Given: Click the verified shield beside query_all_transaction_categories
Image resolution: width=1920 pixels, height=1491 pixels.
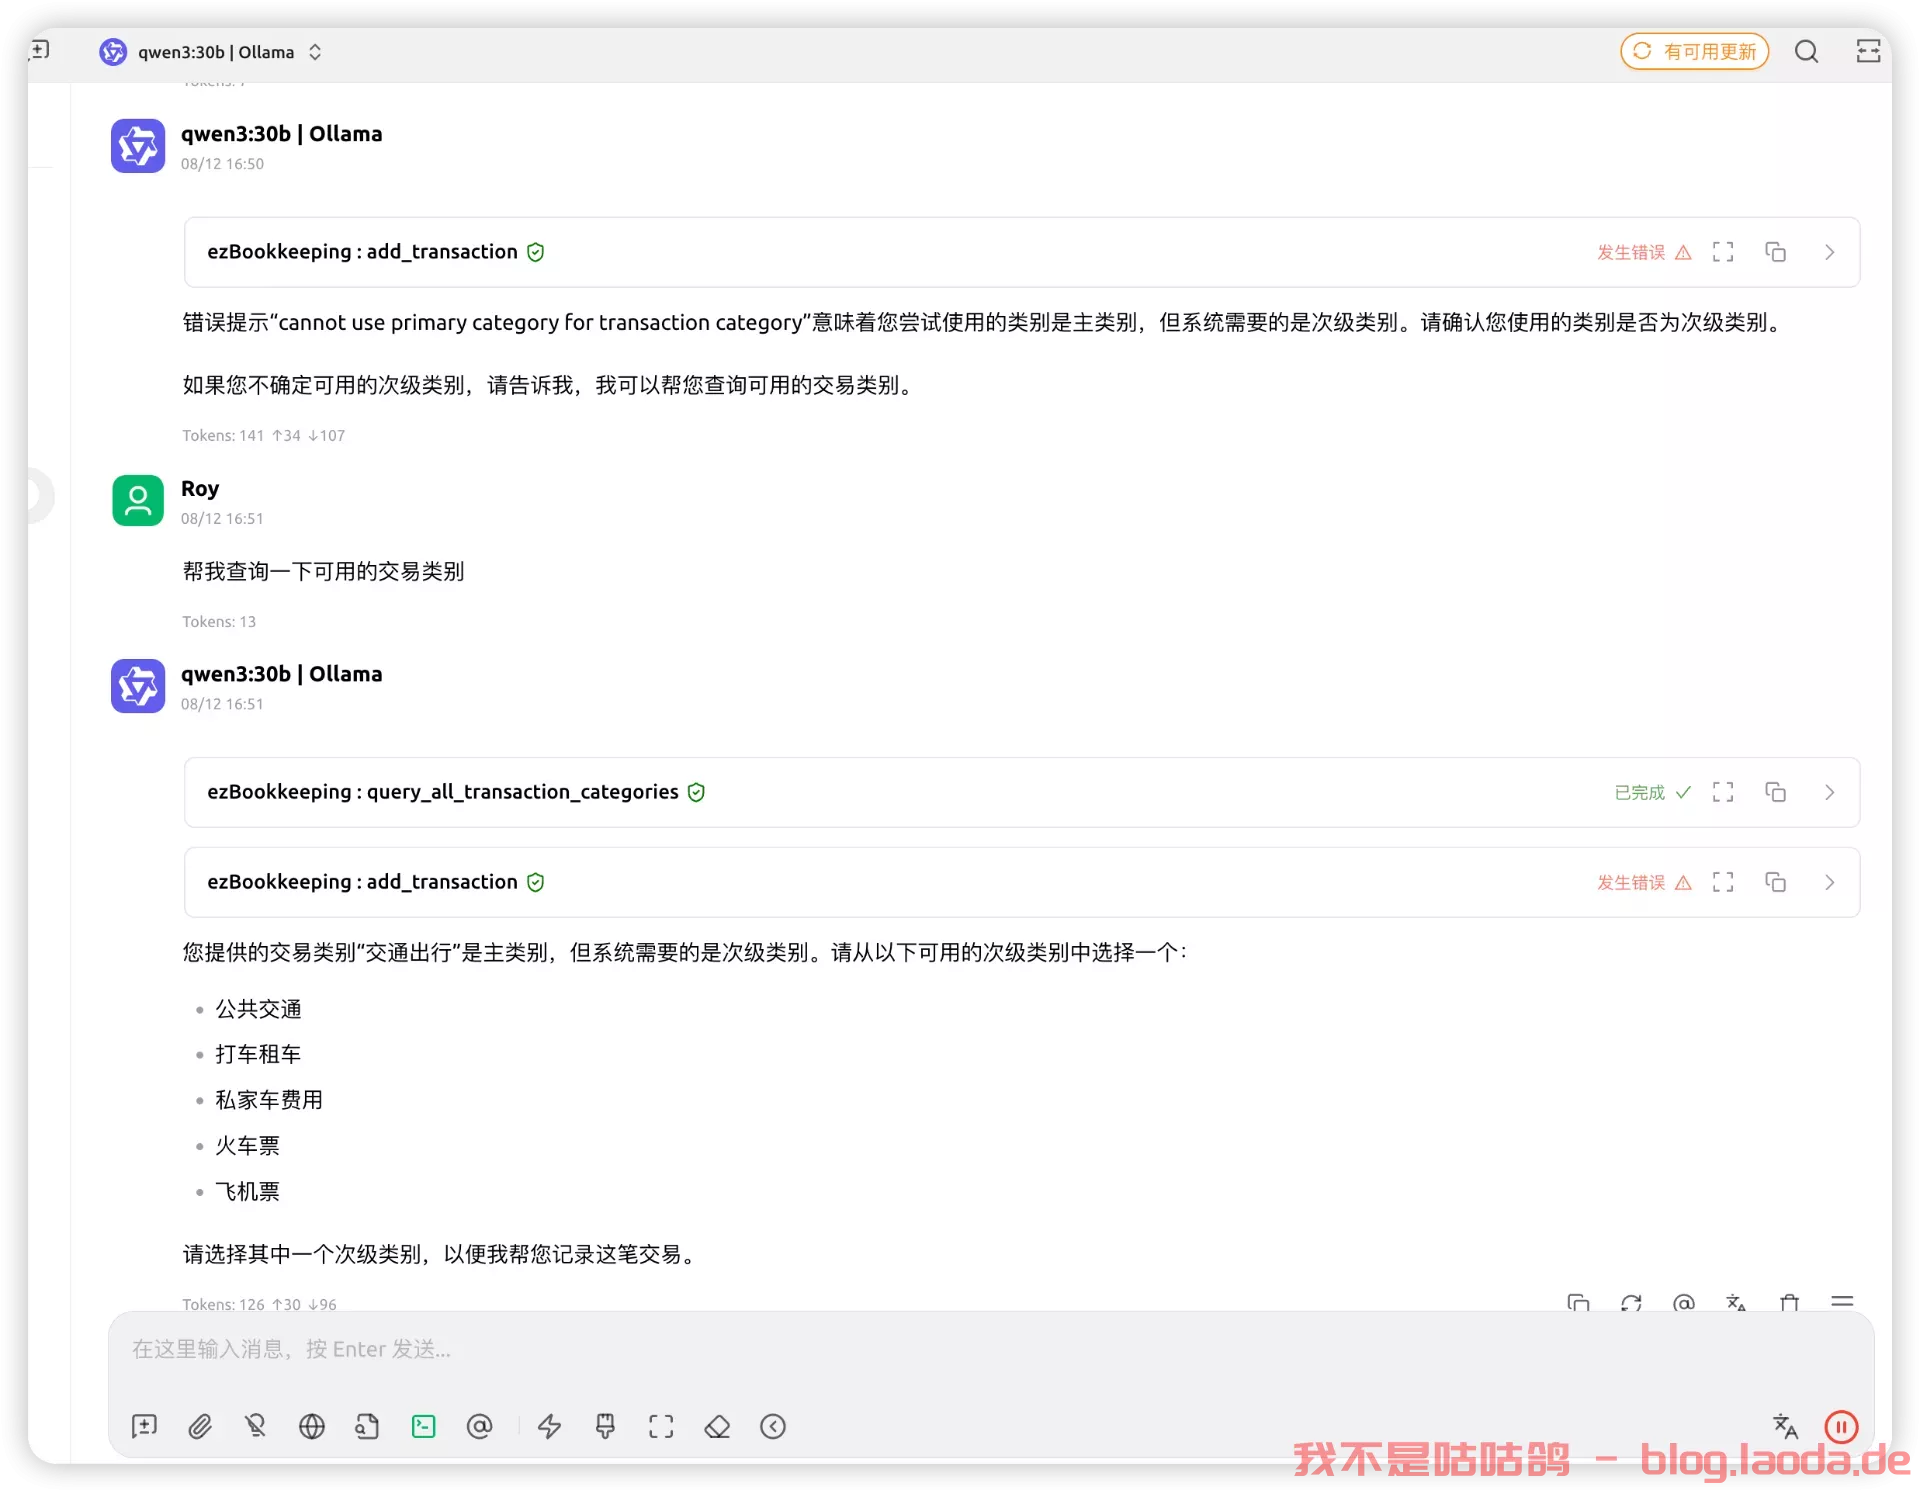Looking at the screenshot, I should tap(696, 792).
